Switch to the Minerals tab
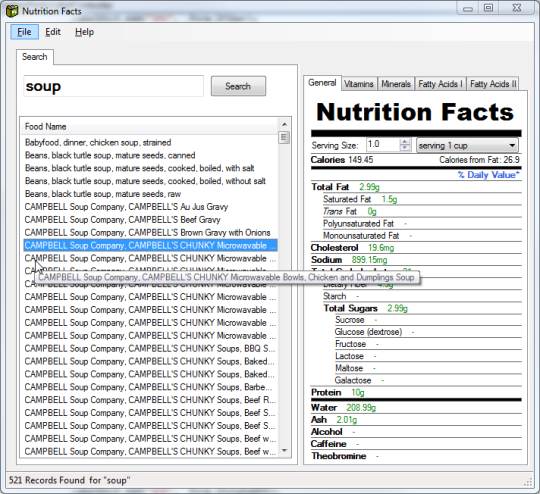 pyautogui.click(x=396, y=84)
